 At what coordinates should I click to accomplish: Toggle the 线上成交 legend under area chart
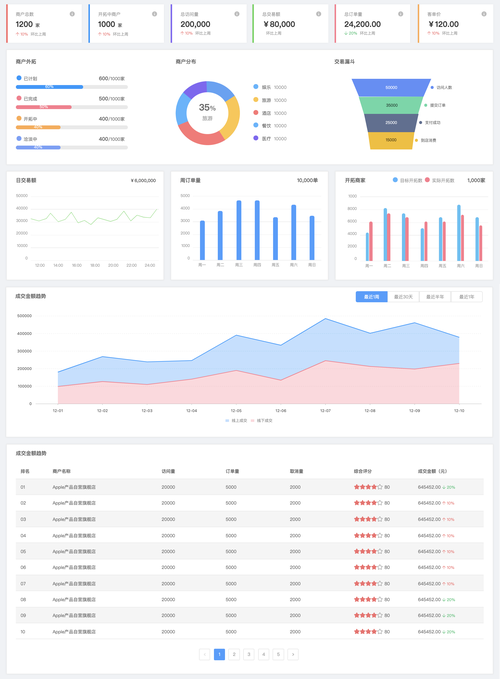[x=236, y=420]
